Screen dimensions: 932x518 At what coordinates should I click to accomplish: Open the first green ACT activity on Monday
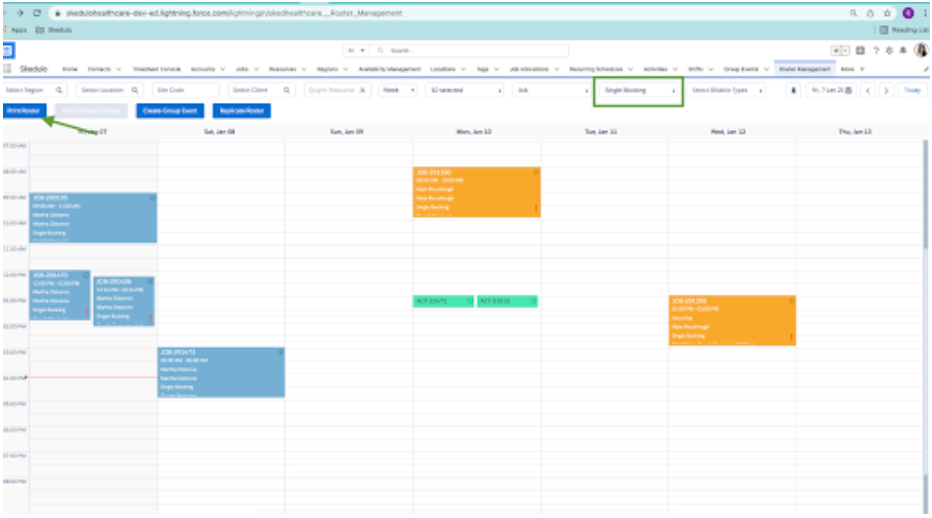pyautogui.click(x=443, y=302)
